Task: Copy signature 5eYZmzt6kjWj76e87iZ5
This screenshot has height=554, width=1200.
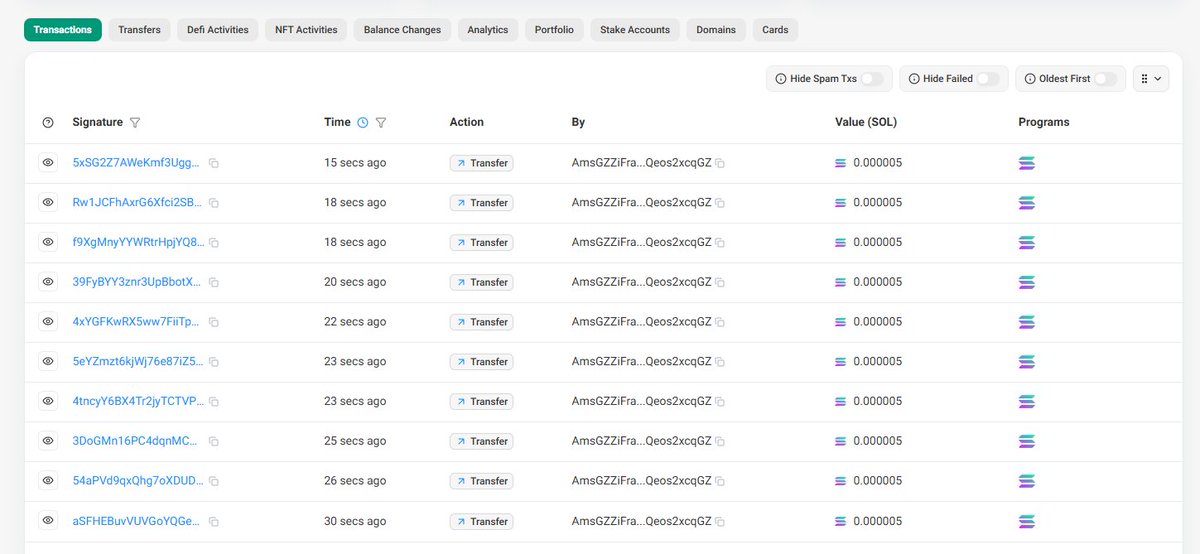Action: 214,362
